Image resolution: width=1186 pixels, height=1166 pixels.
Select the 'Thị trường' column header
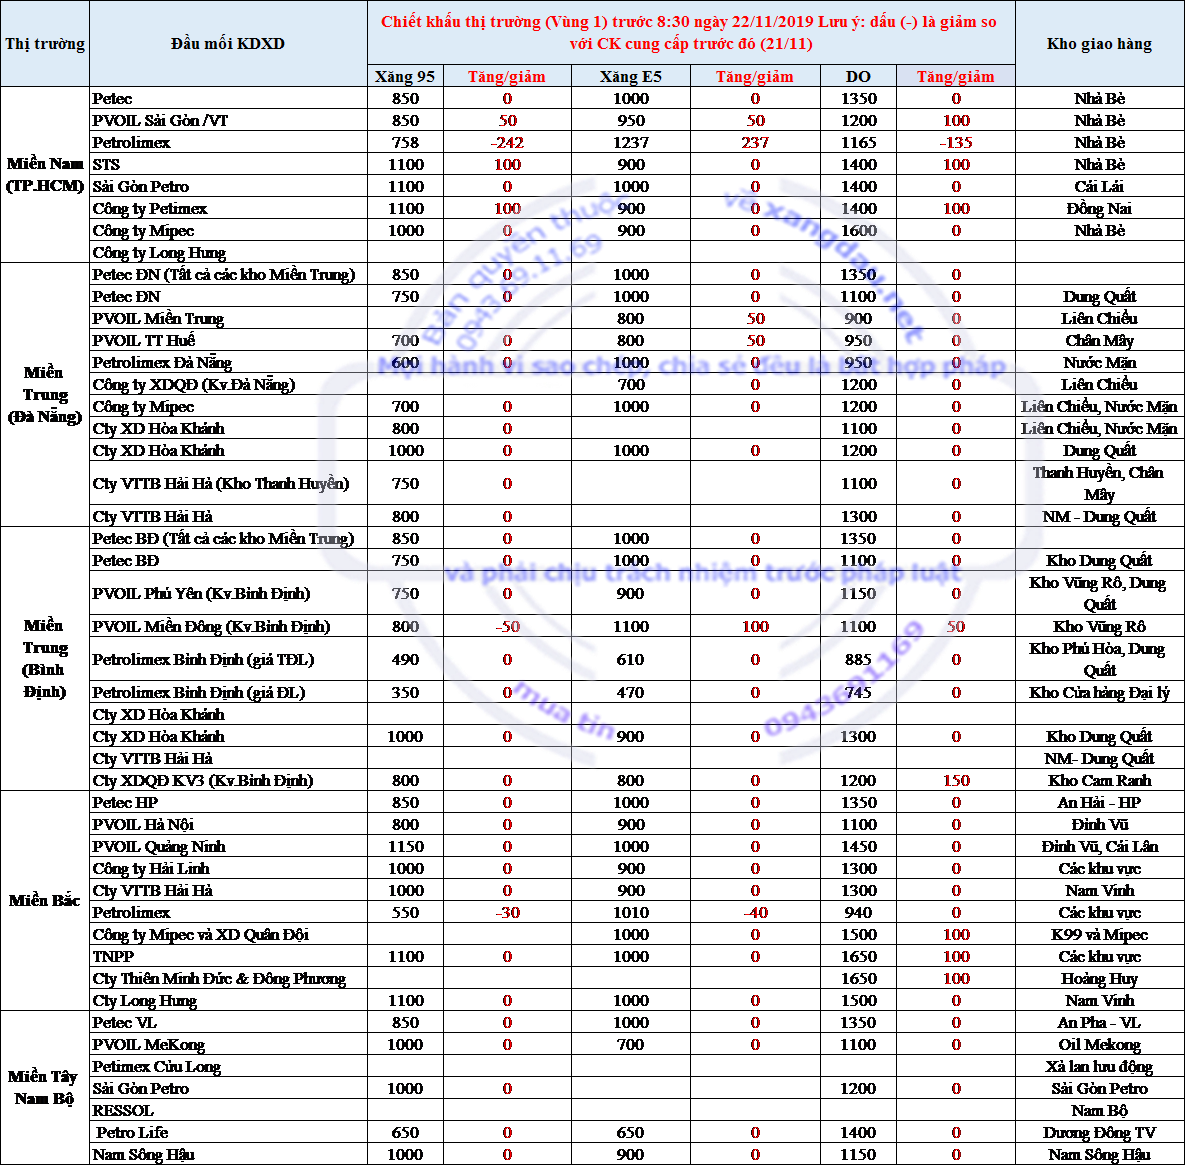[45, 44]
